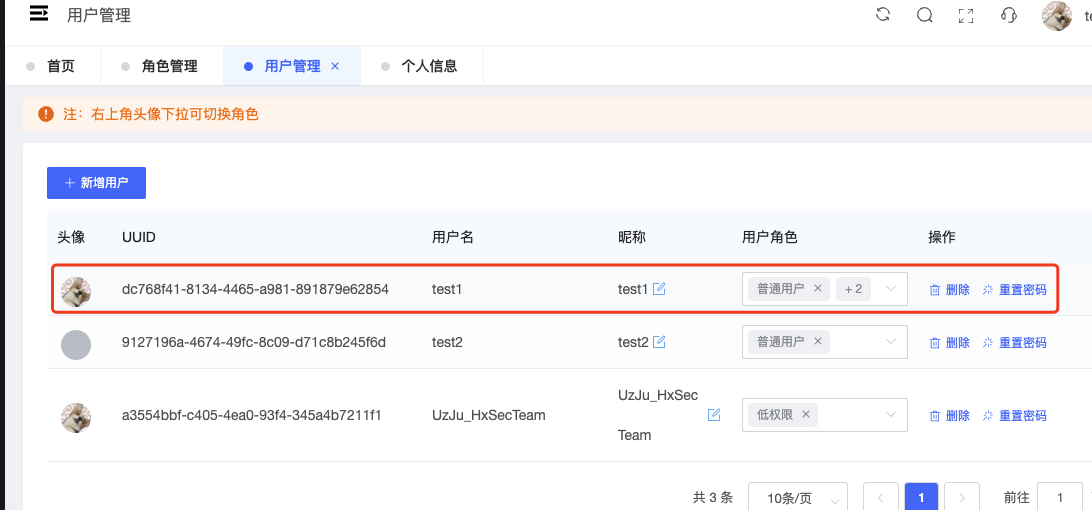
Task: Remove 普通用户 tag from test1 roles
Action: pyautogui.click(x=818, y=289)
